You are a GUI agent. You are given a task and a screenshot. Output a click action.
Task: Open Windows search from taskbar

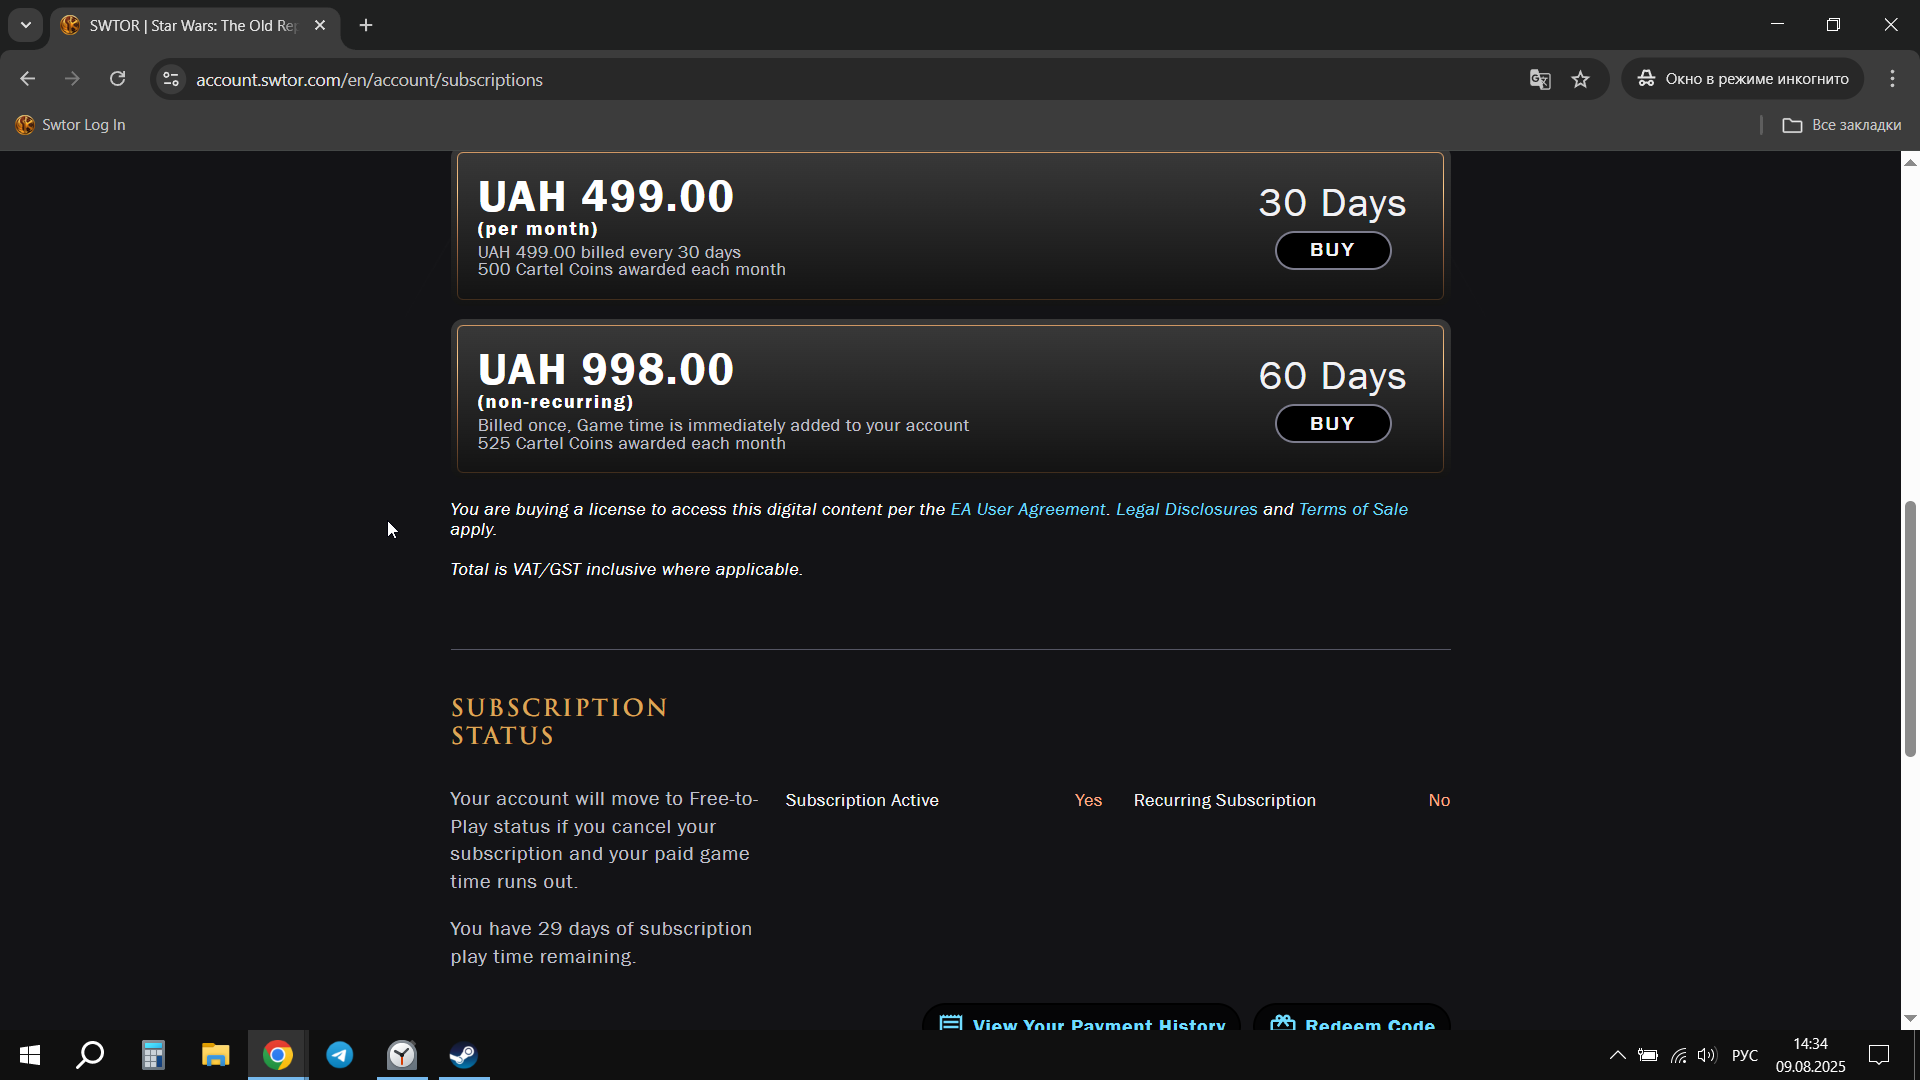(91, 1055)
